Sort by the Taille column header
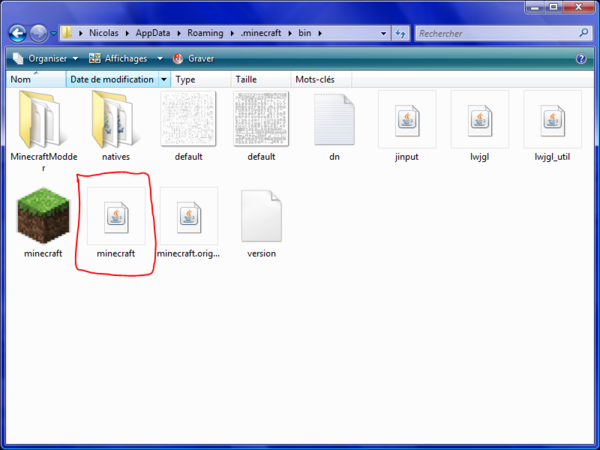 coord(261,80)
